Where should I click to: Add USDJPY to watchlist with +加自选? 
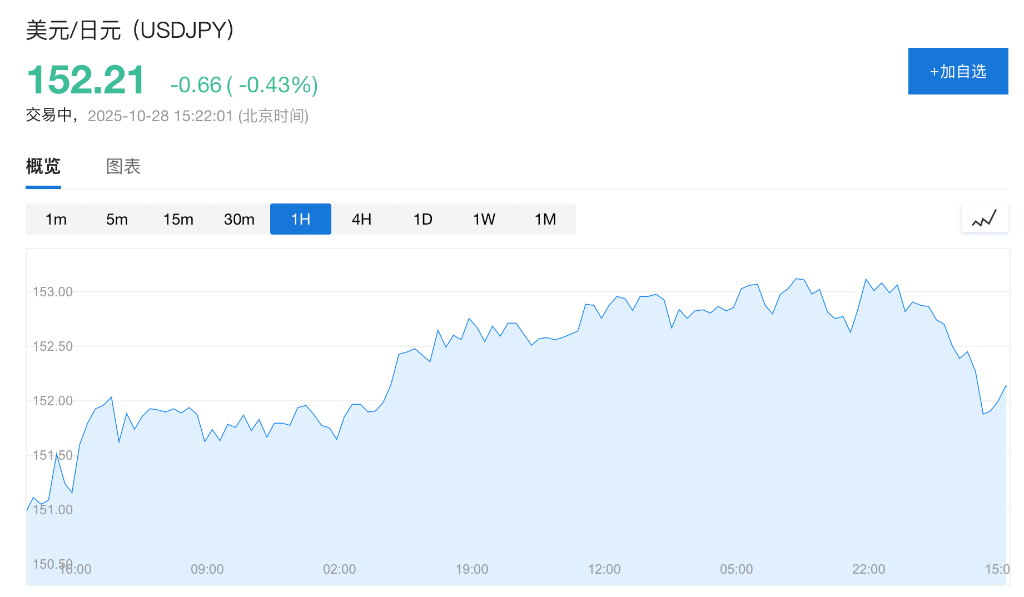[957, 71]
